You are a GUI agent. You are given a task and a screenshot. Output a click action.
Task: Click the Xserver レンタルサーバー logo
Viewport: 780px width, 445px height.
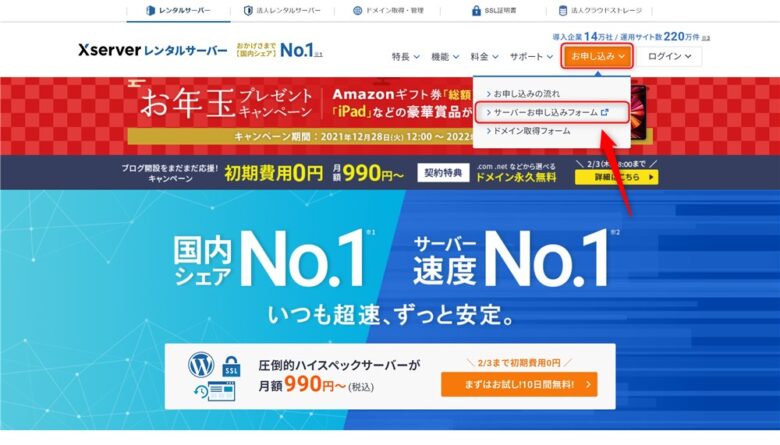(153, 50)
